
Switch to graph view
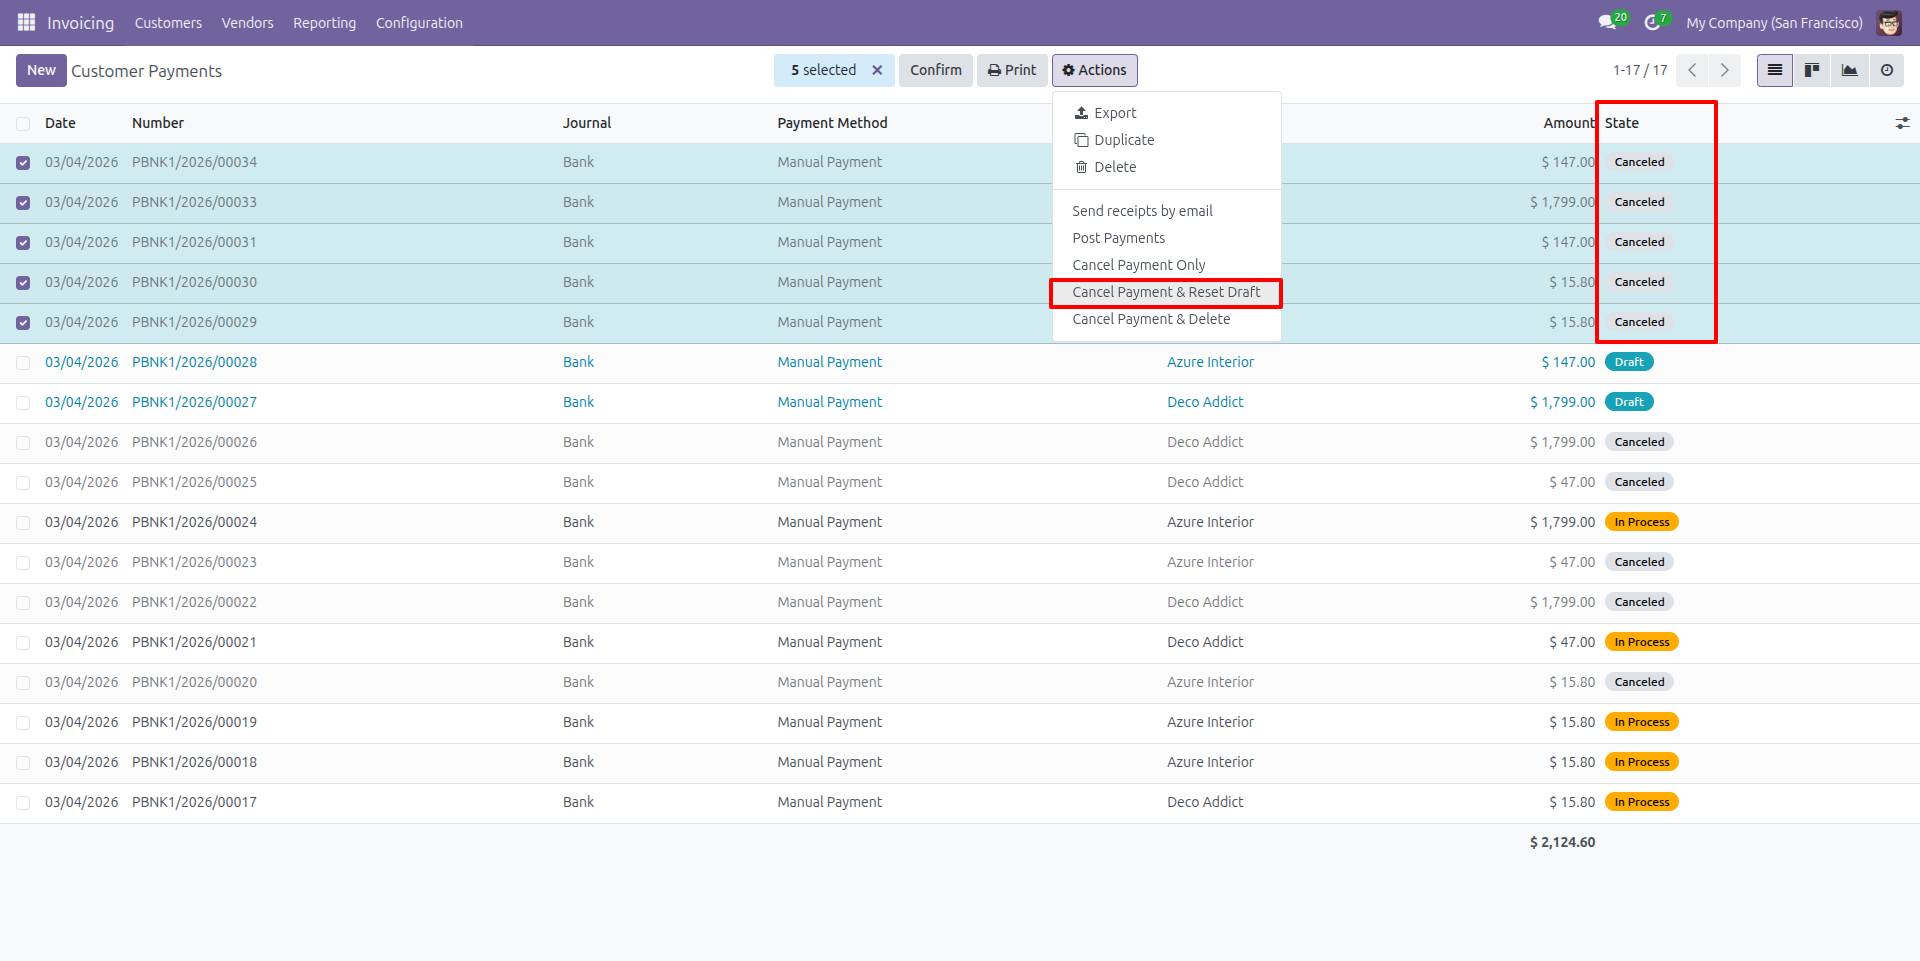(1850, 70)
